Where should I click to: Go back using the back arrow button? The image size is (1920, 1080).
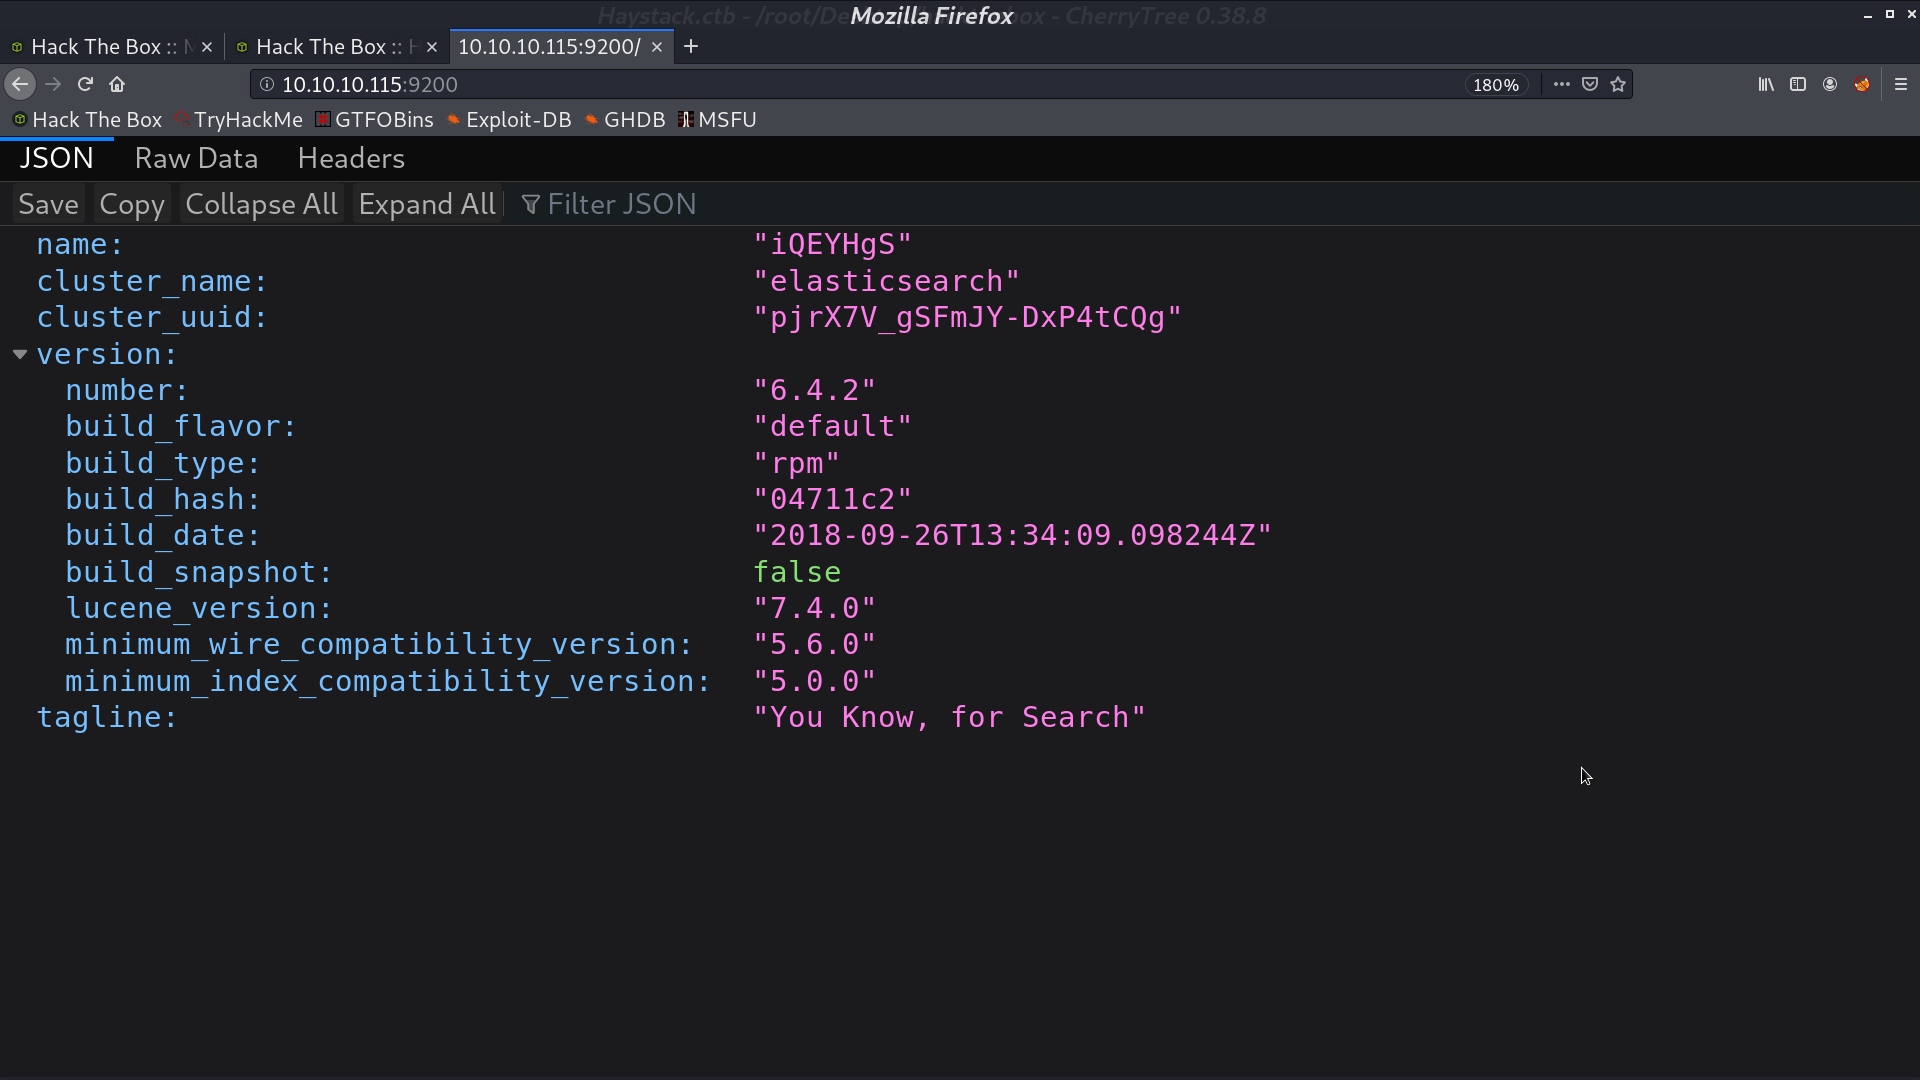pyautogui.click(x=20, y=84)
